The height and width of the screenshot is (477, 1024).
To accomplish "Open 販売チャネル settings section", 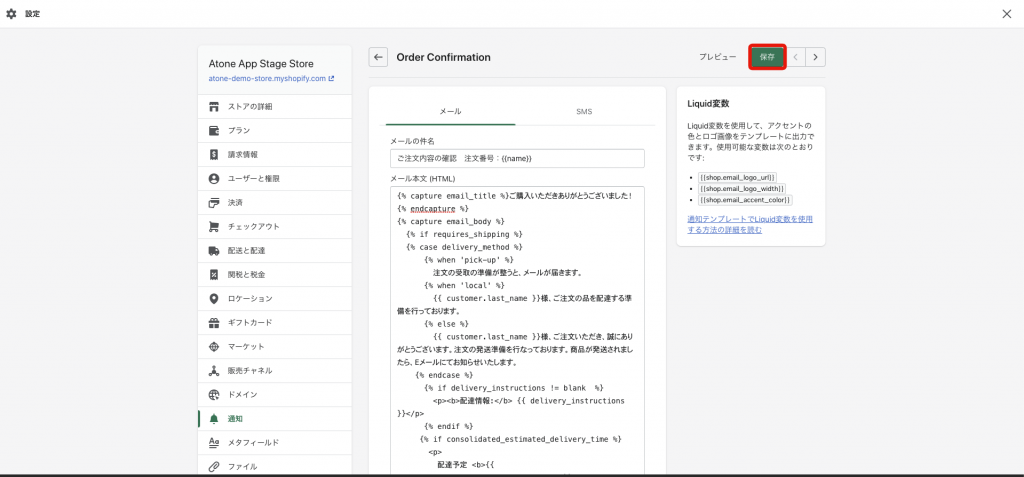I will click(275, 370).
